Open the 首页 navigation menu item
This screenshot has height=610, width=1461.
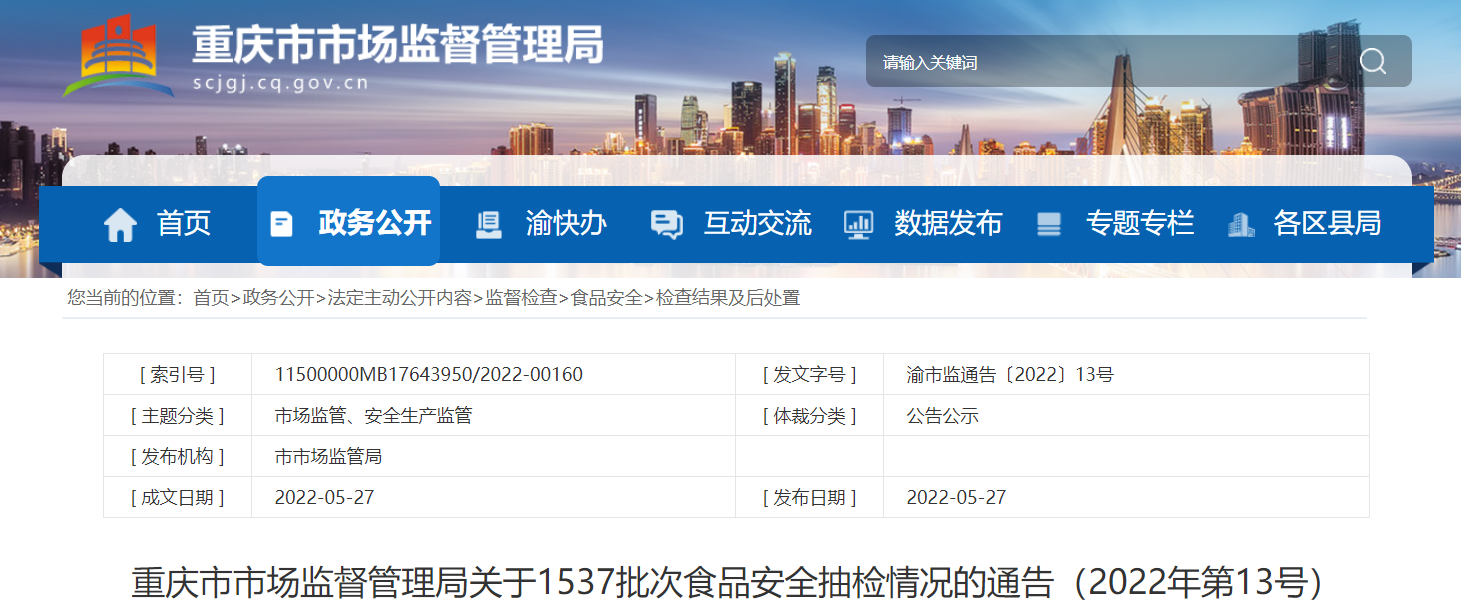184,223
